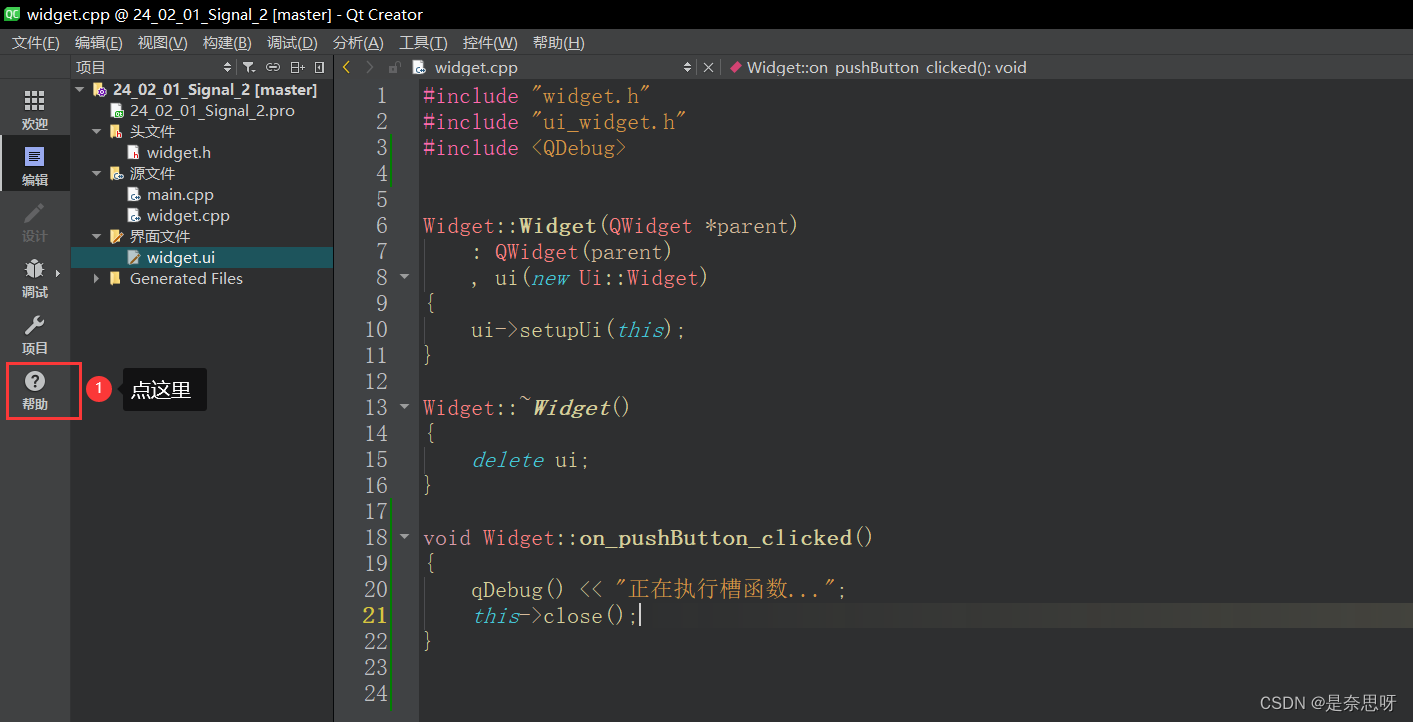
Task: Open the 工具(T) menu
Action: coord(423,43)
